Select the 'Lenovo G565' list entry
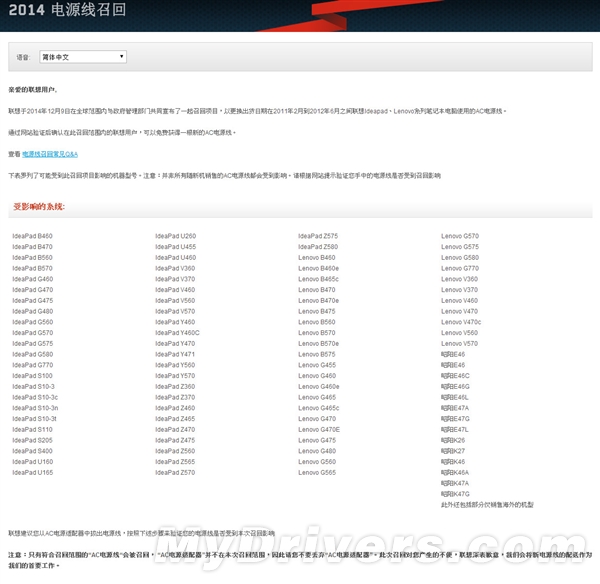The height and width of the screenshot is (584, 600). 317,473
